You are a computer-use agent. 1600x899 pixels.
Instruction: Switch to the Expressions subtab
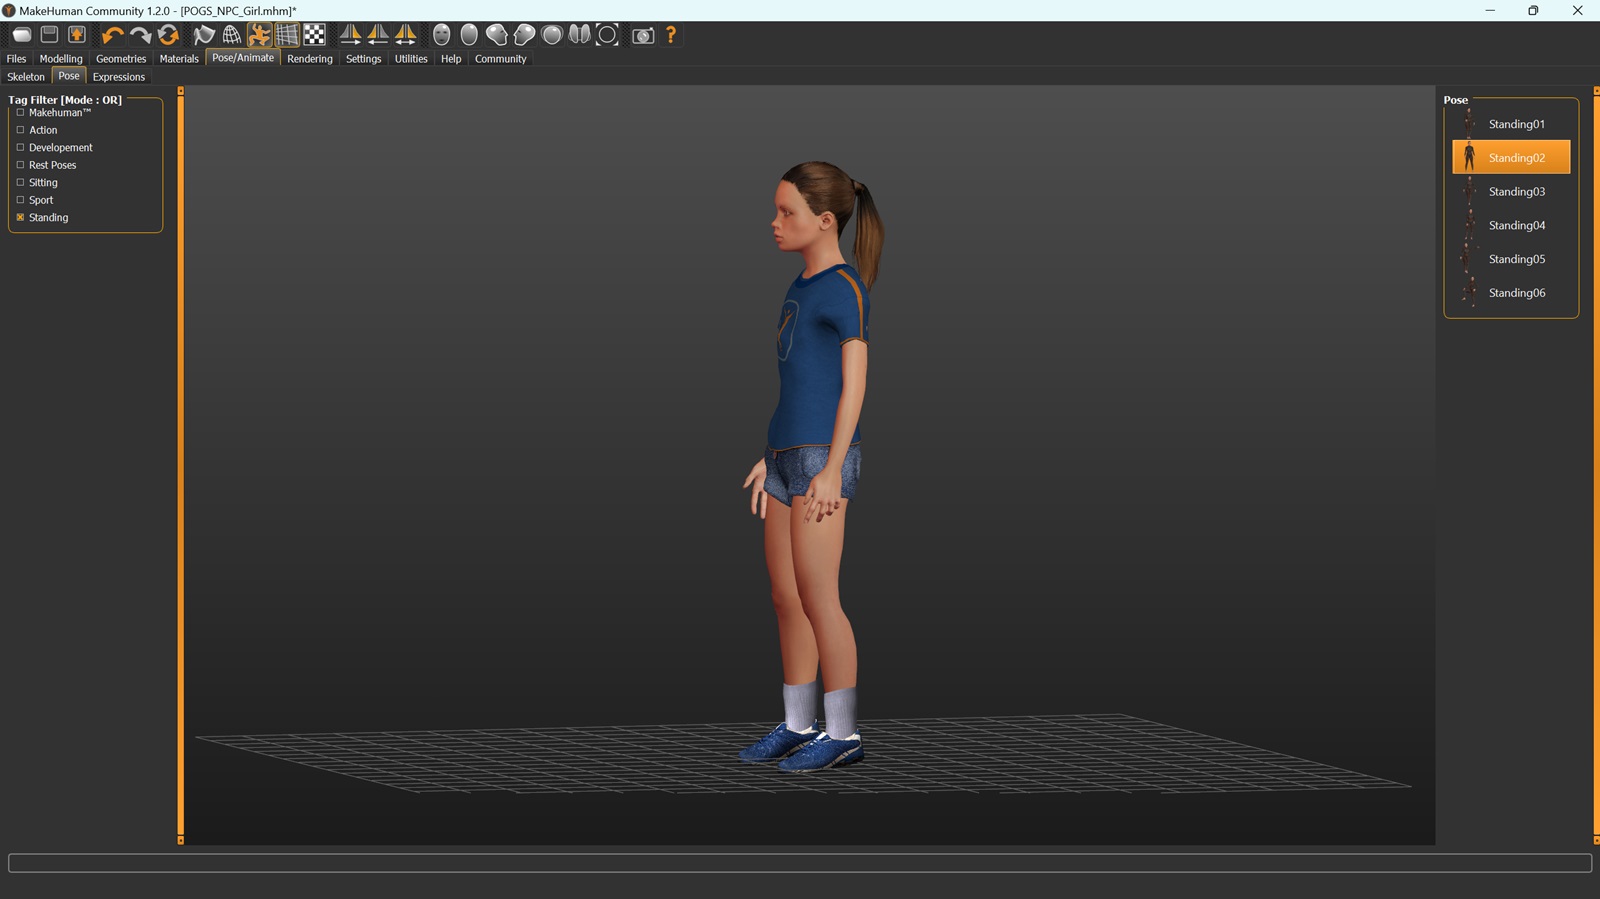pos(119,77)
